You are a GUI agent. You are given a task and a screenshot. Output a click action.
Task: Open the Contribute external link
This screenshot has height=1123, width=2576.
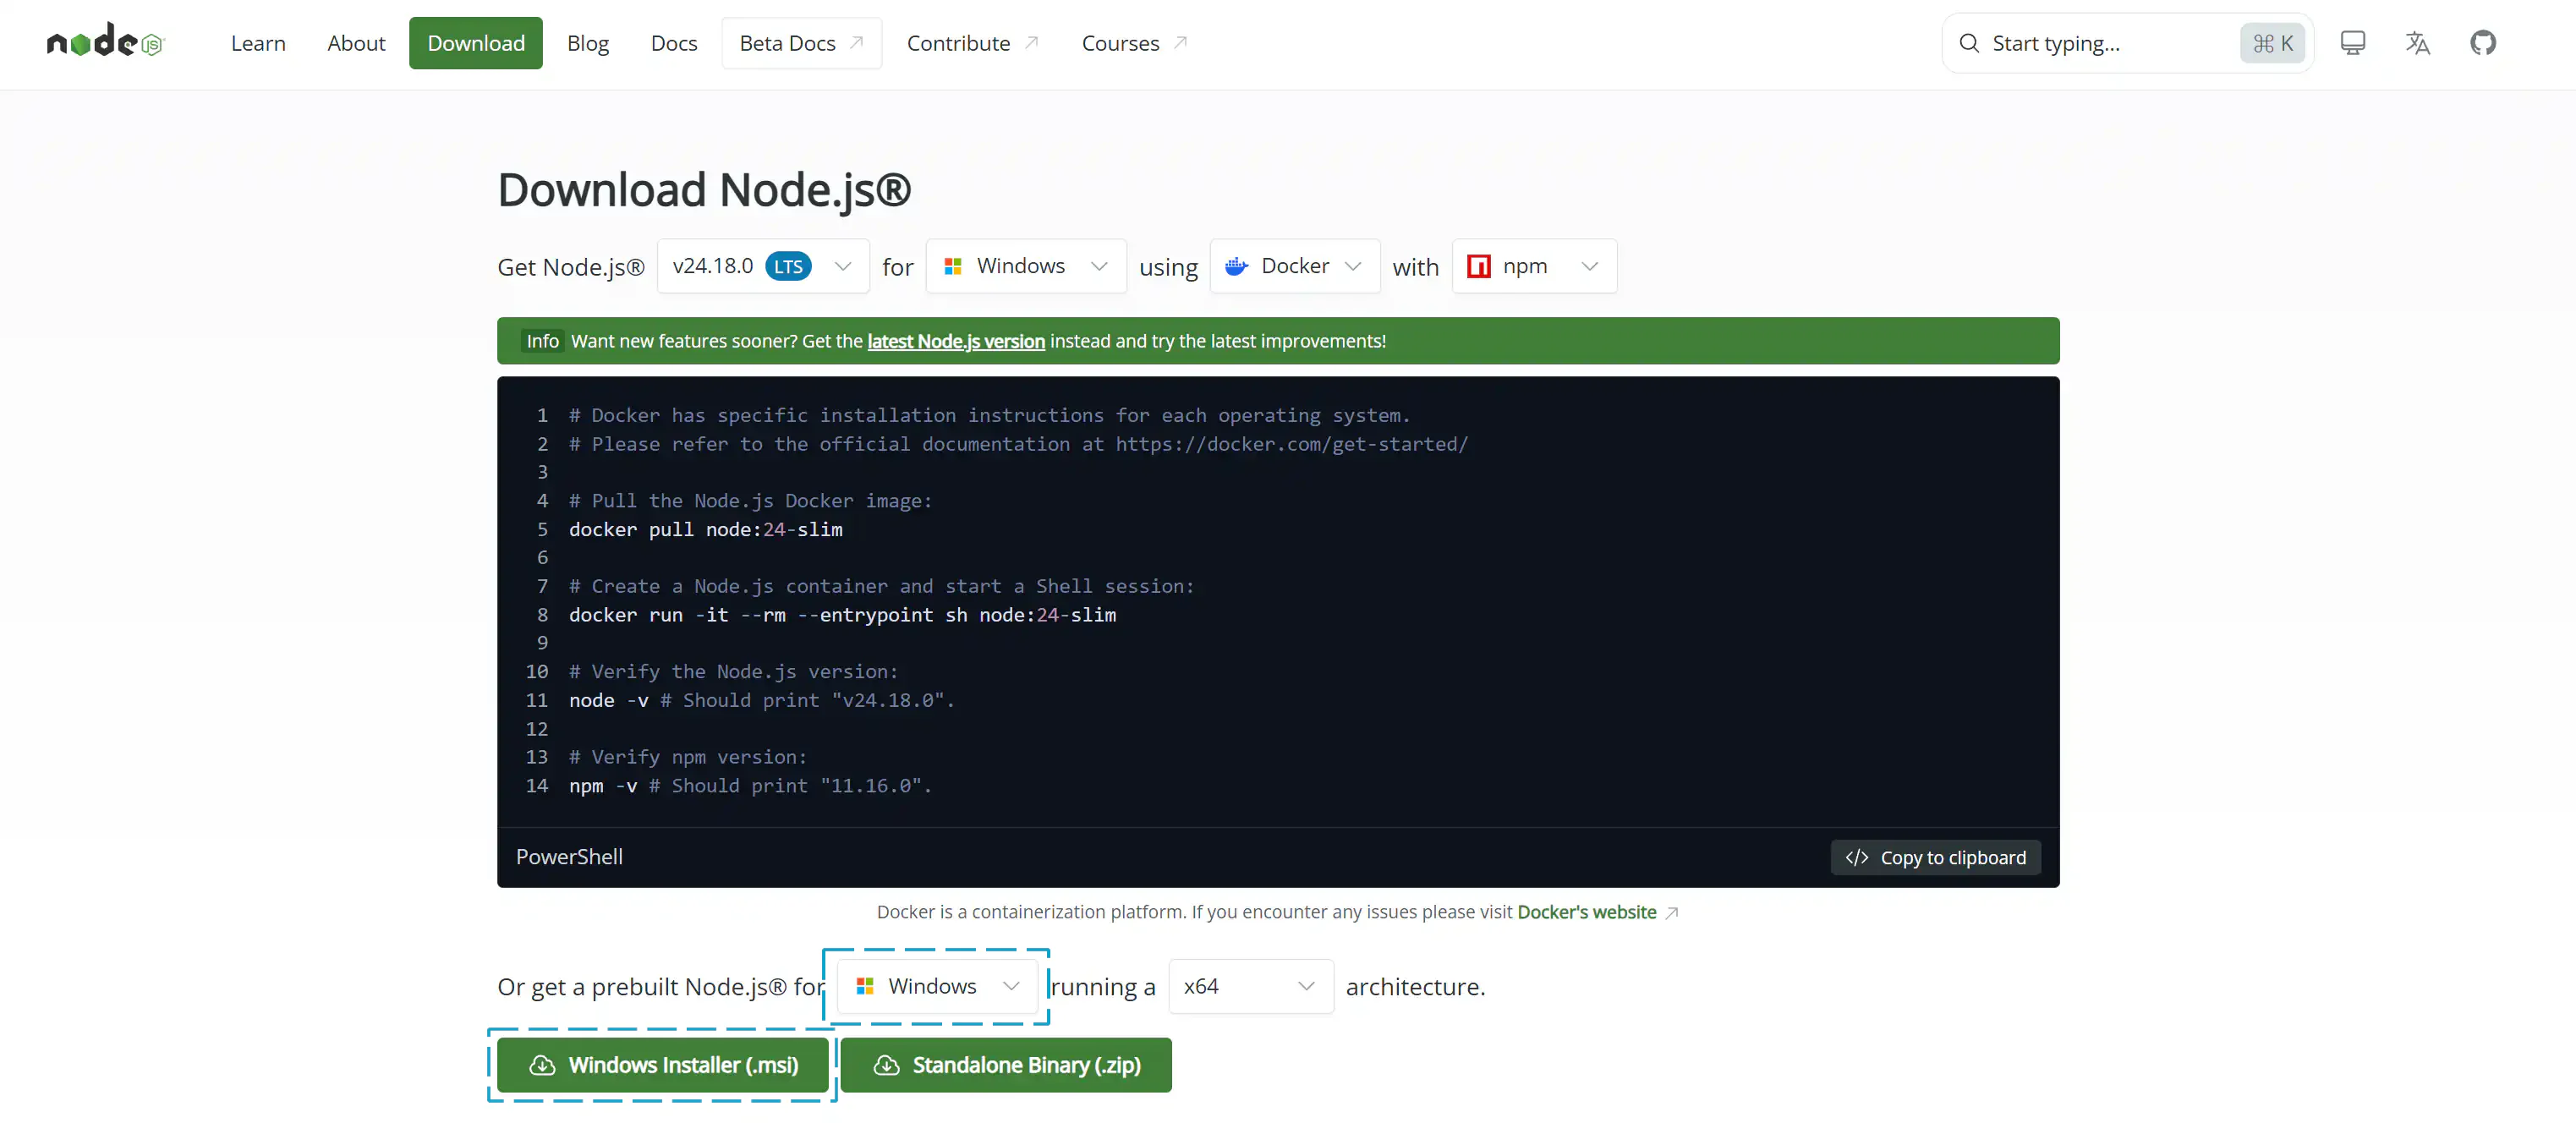tap(973, 43)
